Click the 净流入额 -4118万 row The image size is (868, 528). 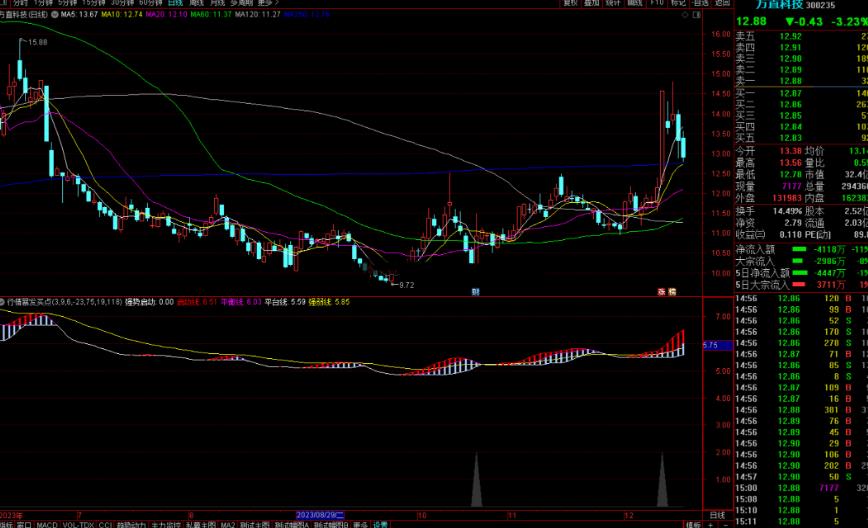pos(802,250)
